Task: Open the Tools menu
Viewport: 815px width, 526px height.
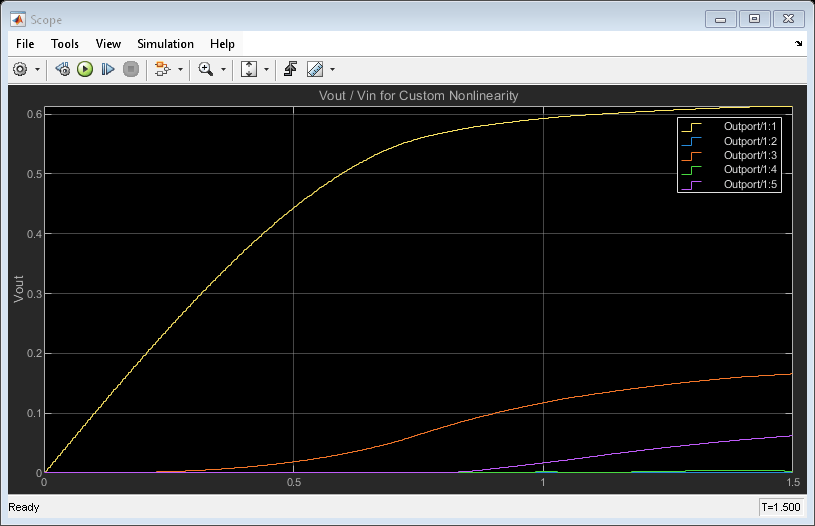Action: click(x=65, y=44)
